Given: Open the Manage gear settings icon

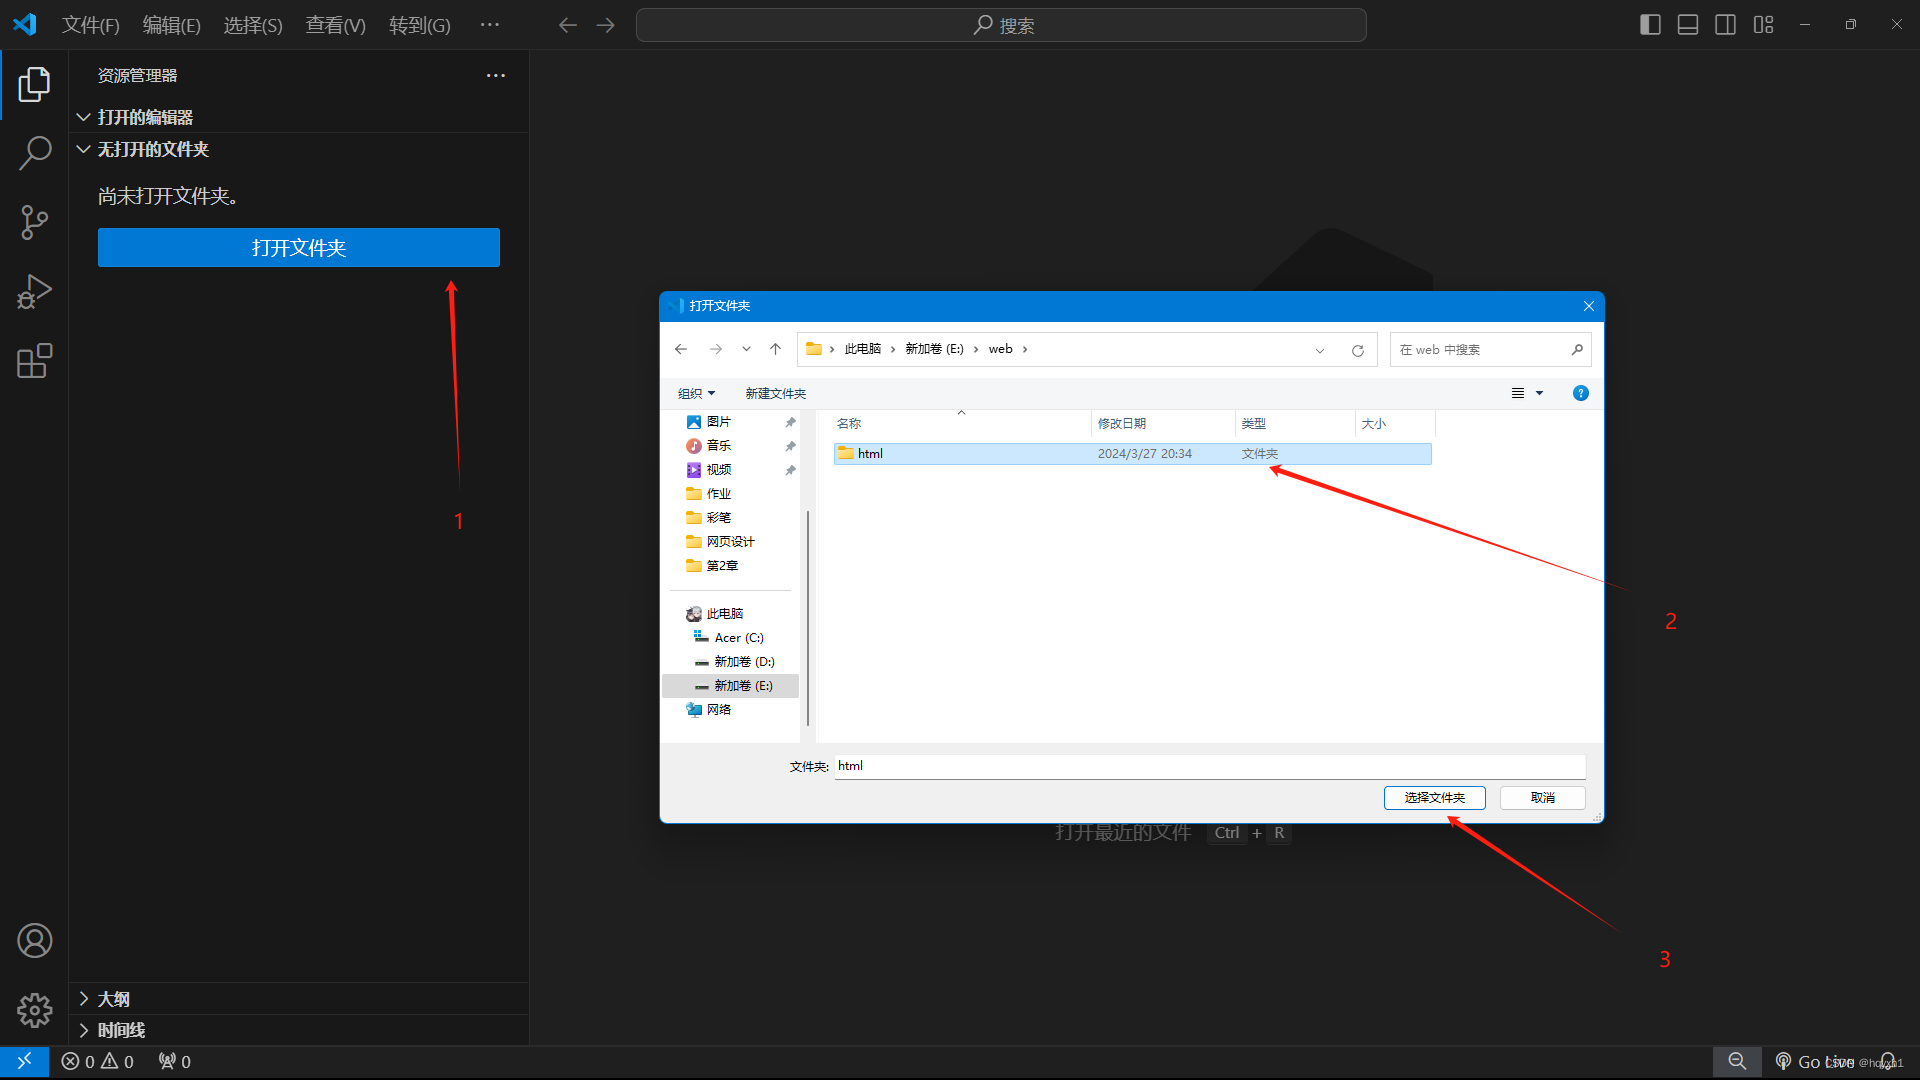Looking at the screenshot, I should (35, 1010).
